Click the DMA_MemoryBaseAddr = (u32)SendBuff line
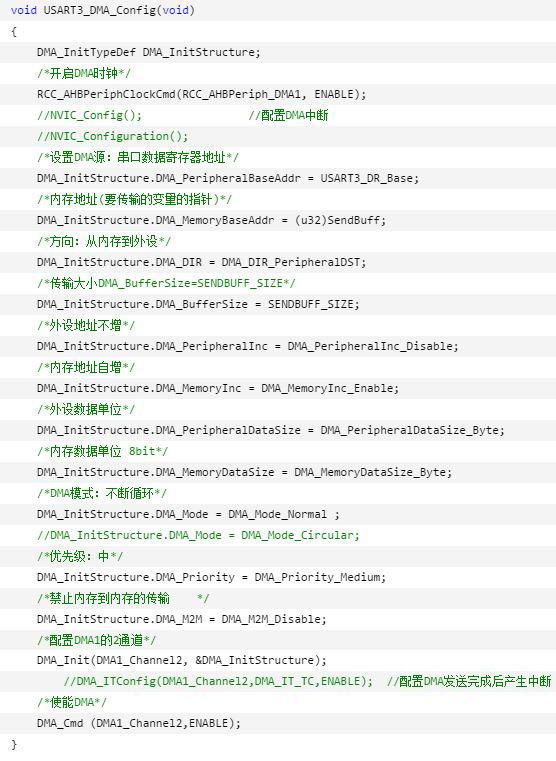Screen dimensions: 556x761 coord(211,220)
